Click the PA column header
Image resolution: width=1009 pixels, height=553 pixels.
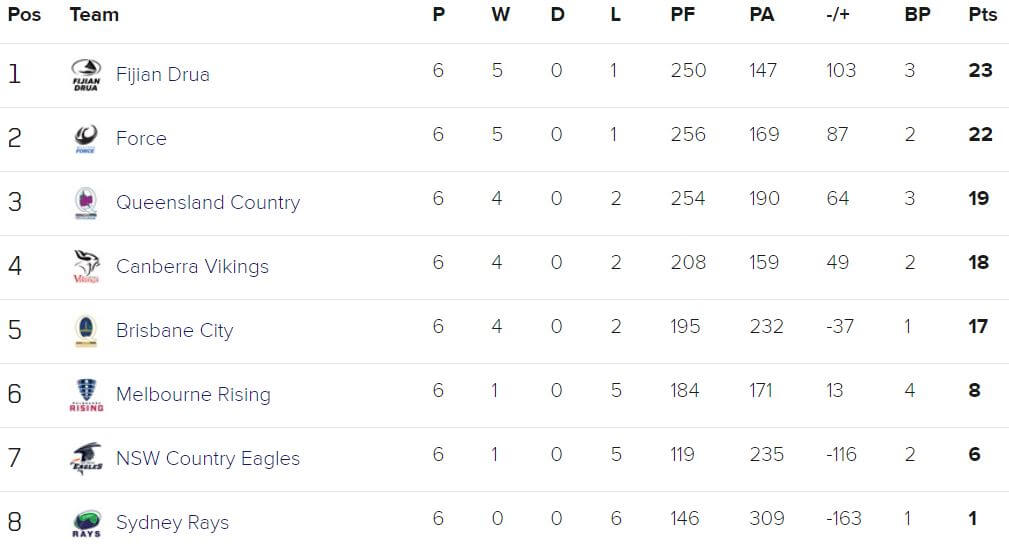point(762,14)
